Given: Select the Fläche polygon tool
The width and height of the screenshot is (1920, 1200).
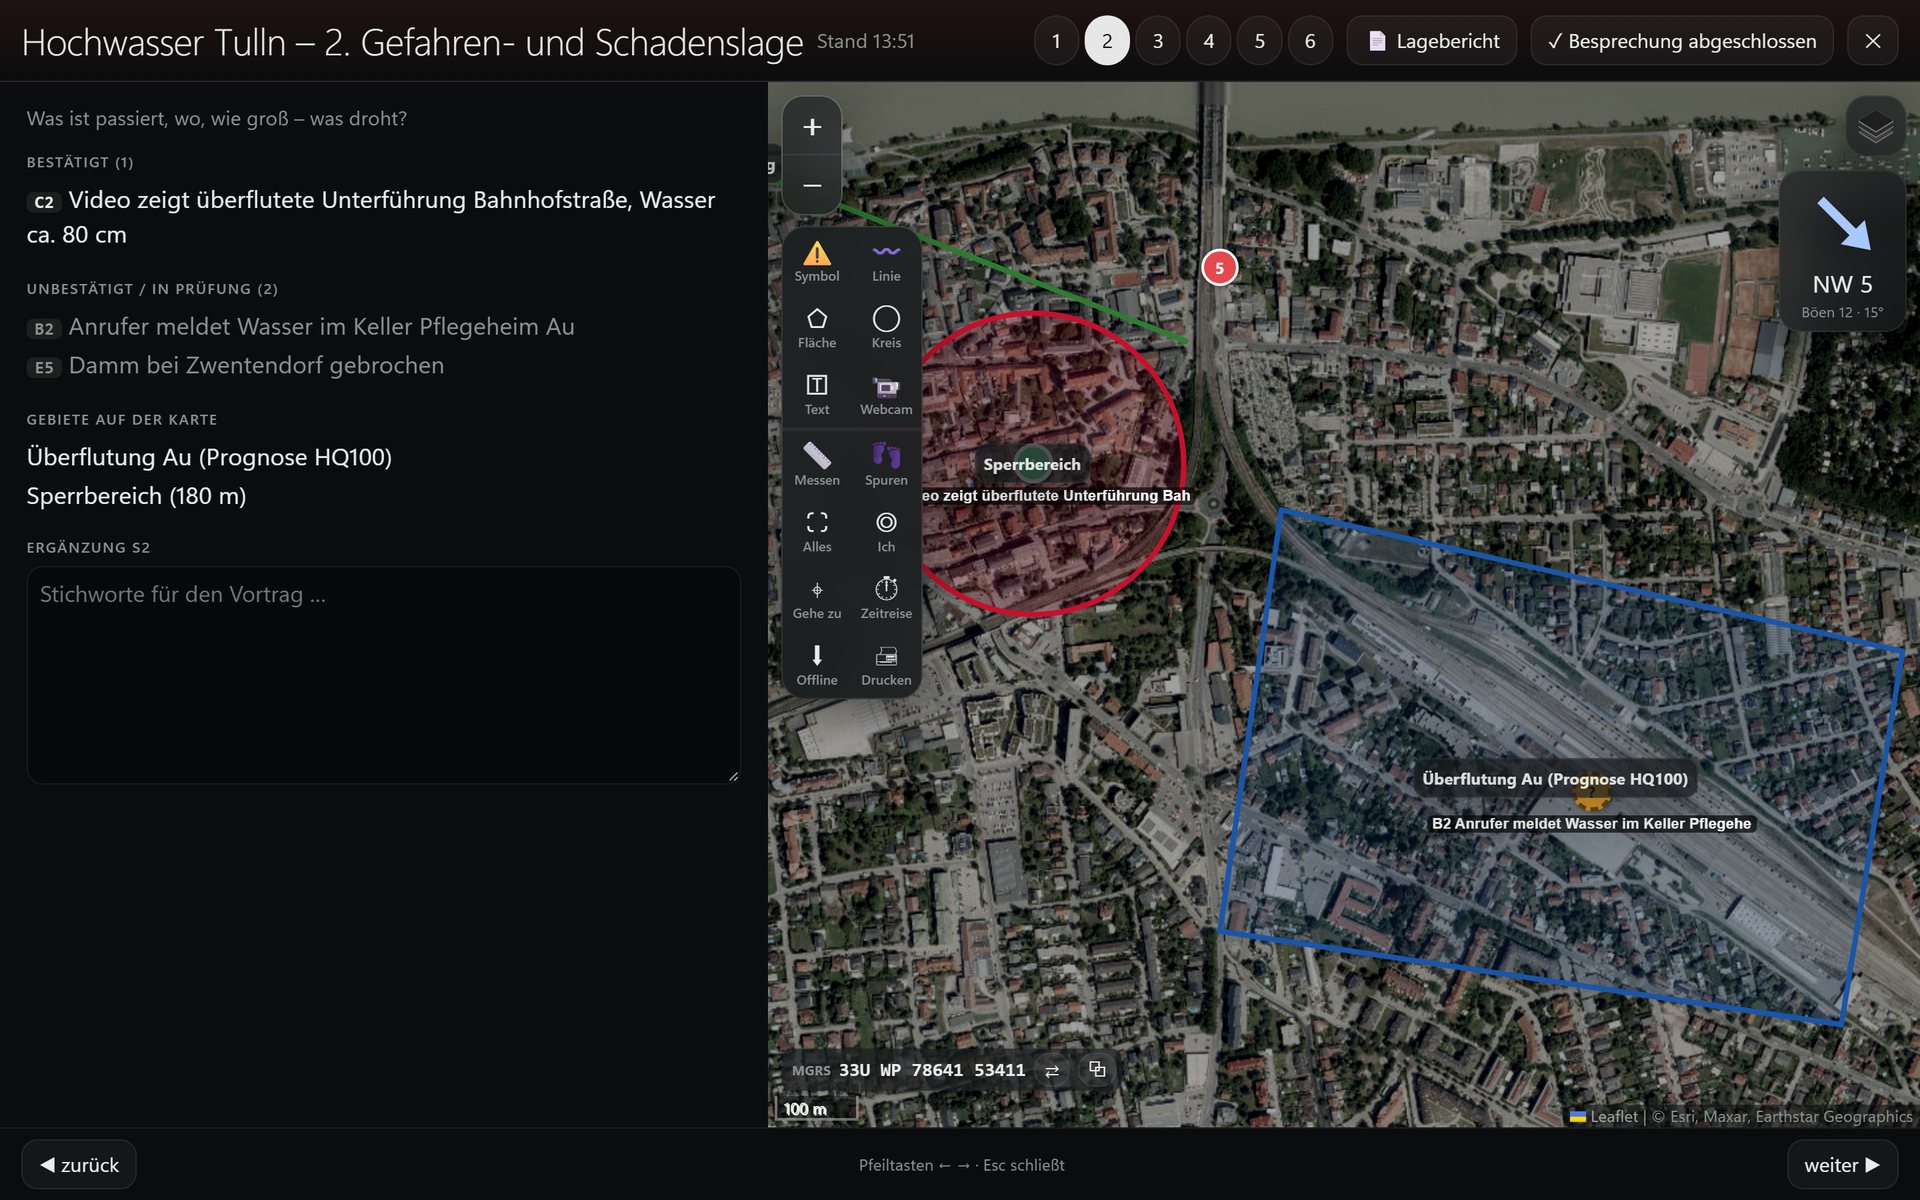Looking at the screenshot, I should (817, 328).
